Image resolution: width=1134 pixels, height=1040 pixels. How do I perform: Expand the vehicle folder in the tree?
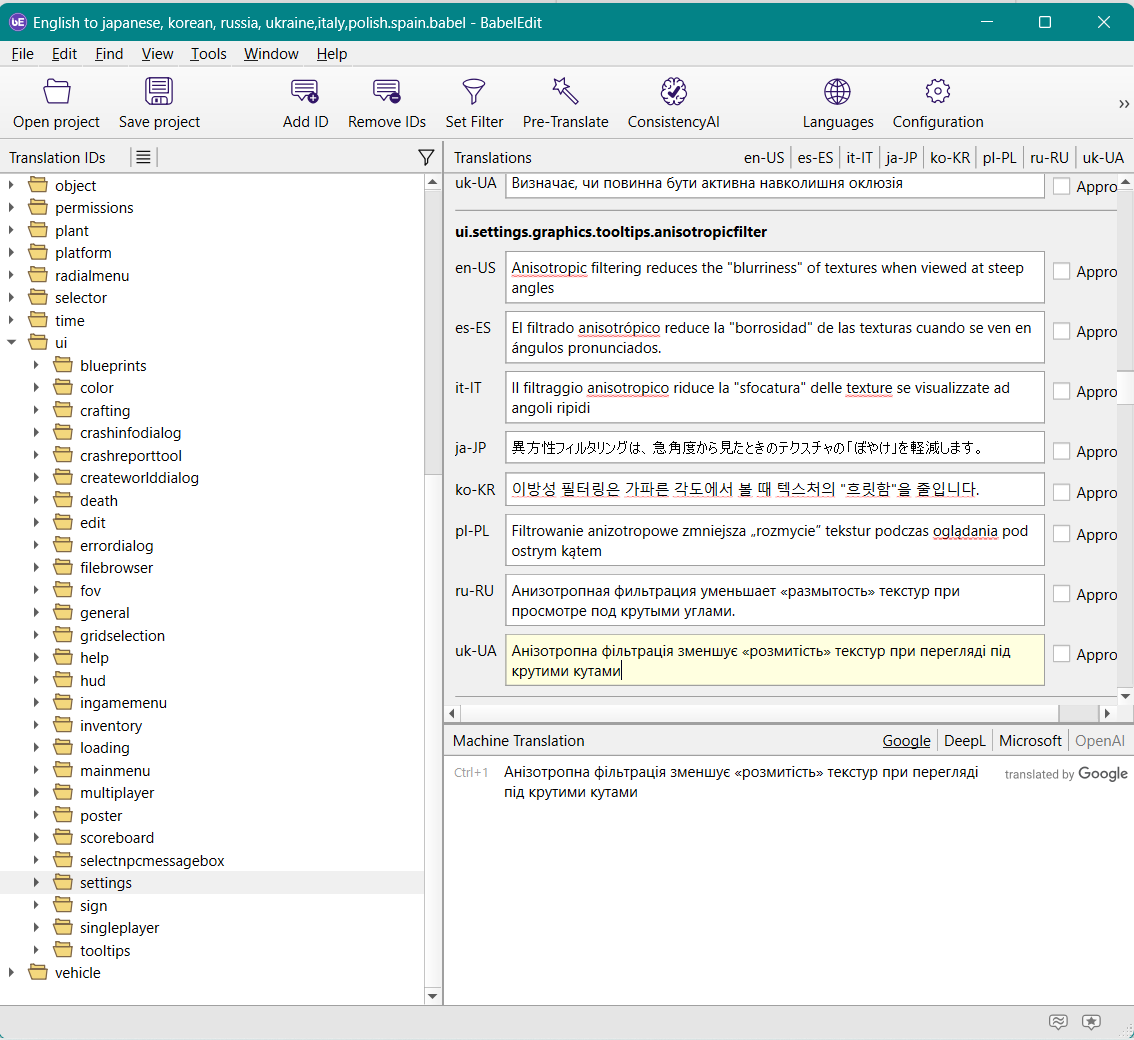[x=12, y=973]
